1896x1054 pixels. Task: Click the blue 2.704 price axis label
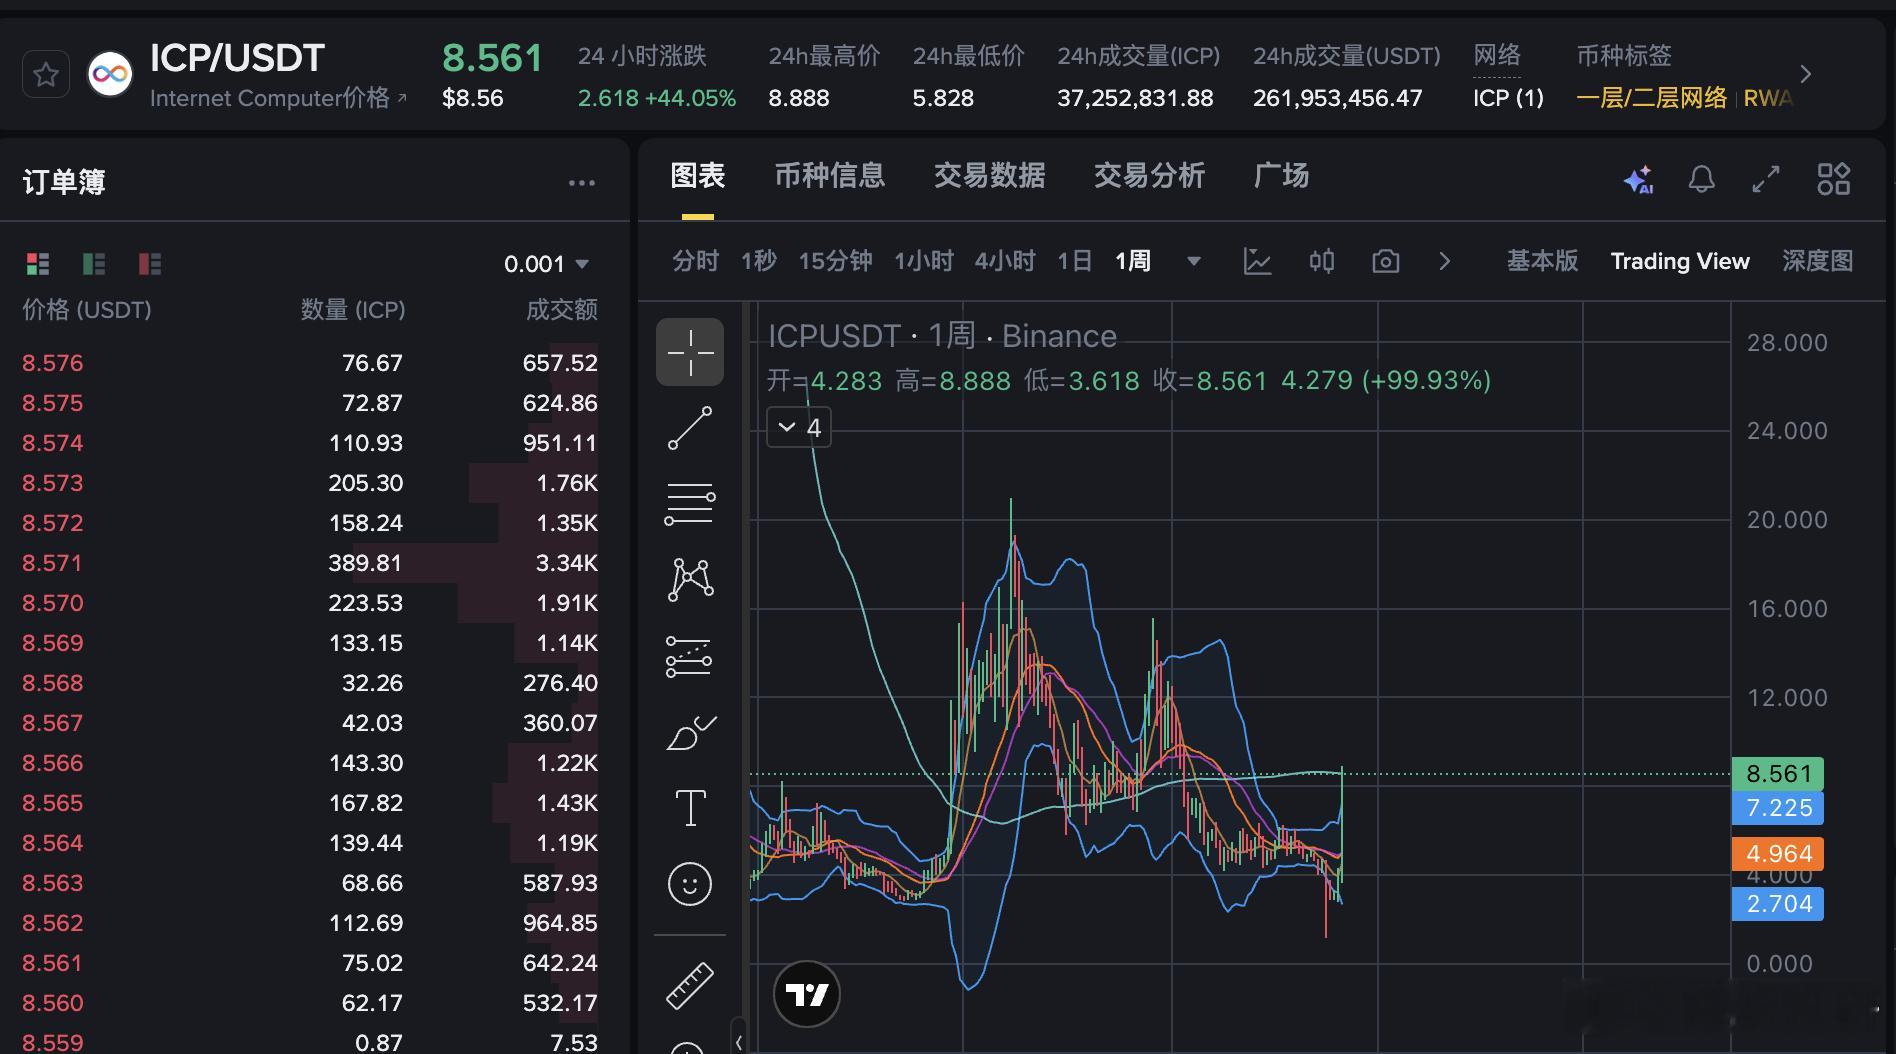(x=1779, y=904)
